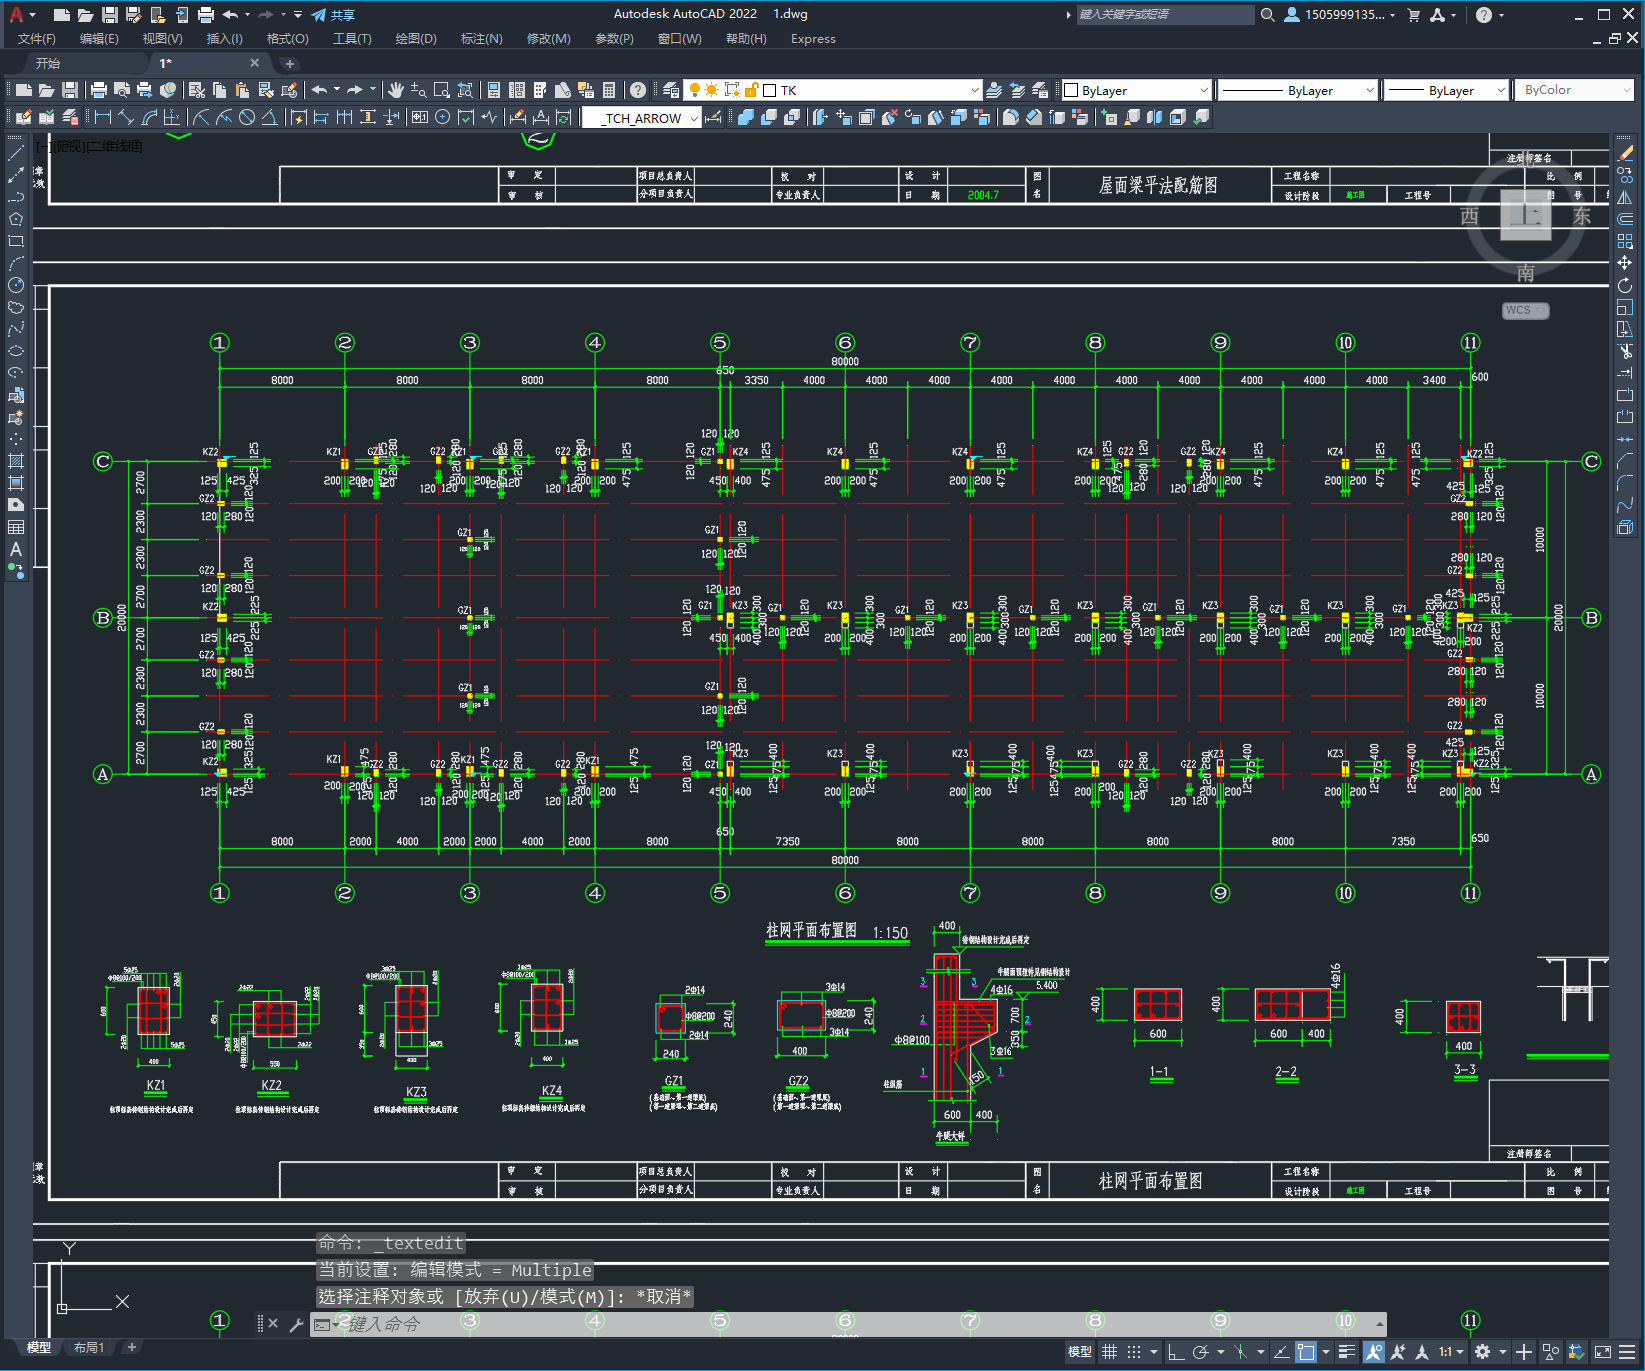Click the search magnifier icon in title bar
Viewport: 1645px width, 1371px height.
pos(1268,15)
